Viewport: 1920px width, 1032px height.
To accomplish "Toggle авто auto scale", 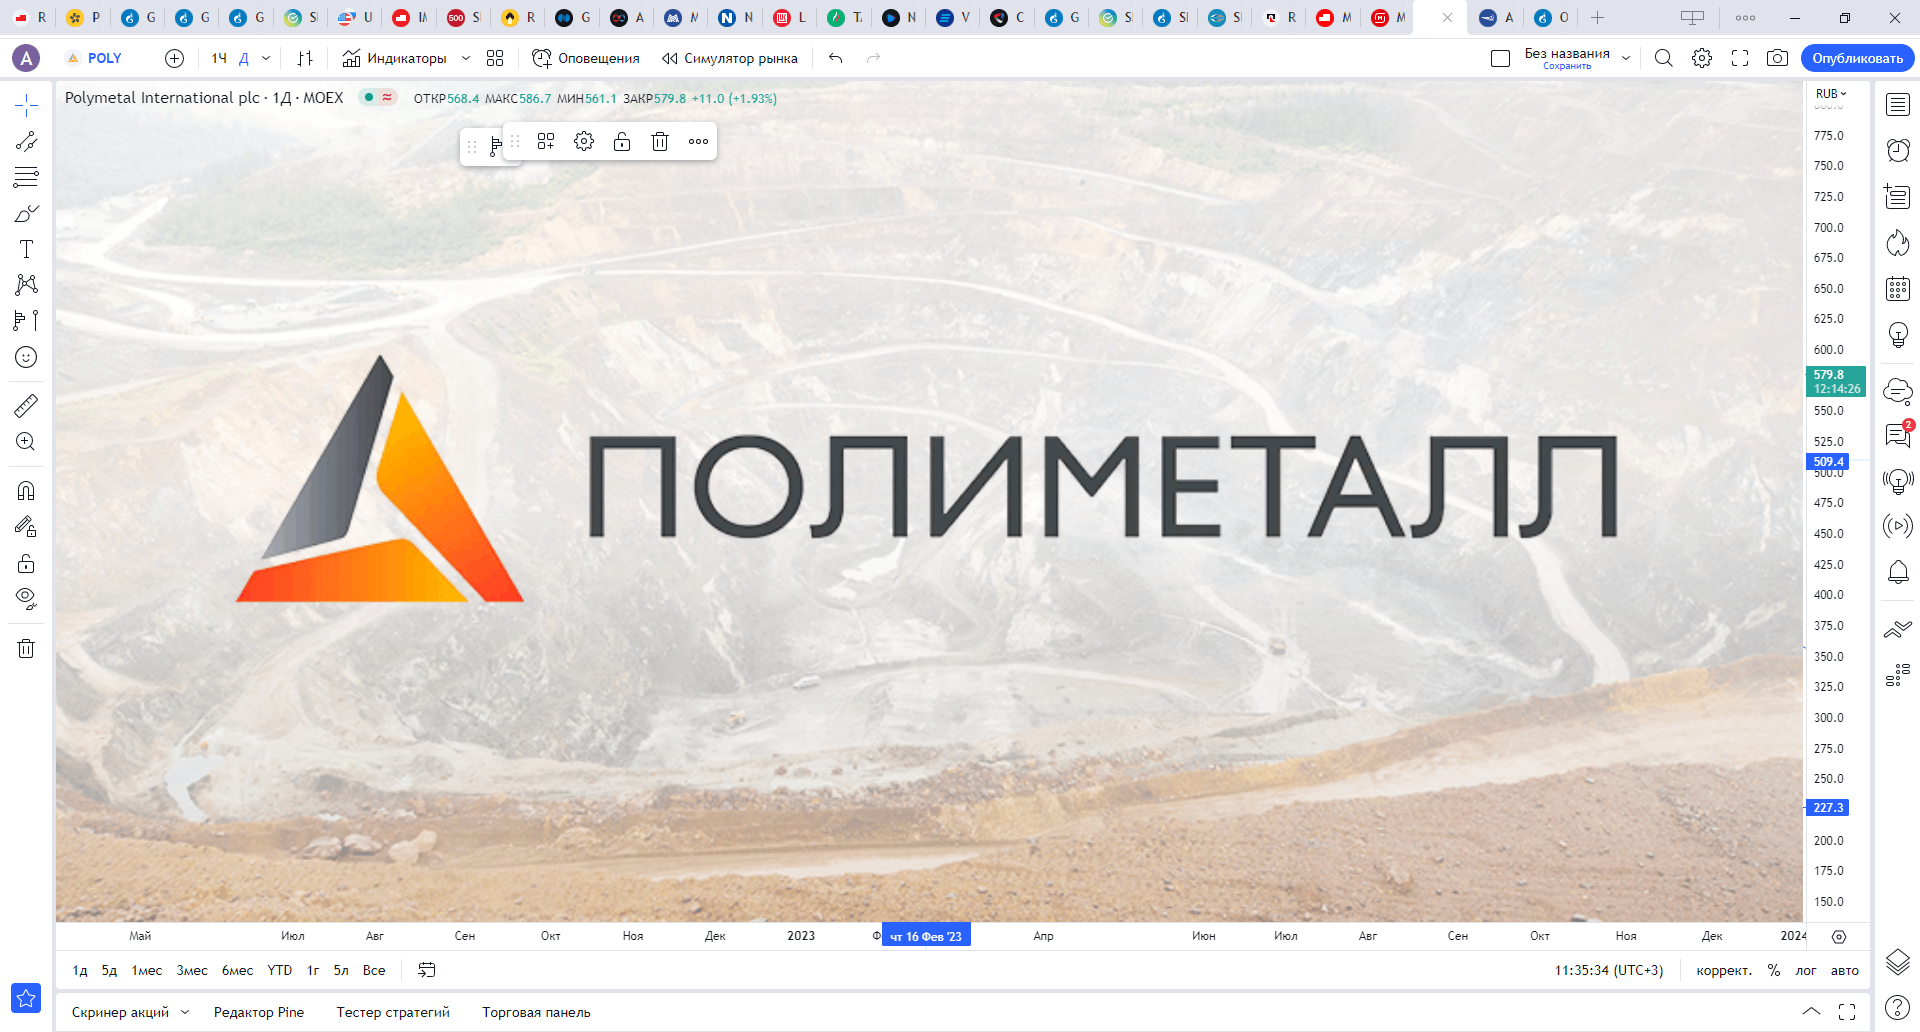I will click(1845, 970).
